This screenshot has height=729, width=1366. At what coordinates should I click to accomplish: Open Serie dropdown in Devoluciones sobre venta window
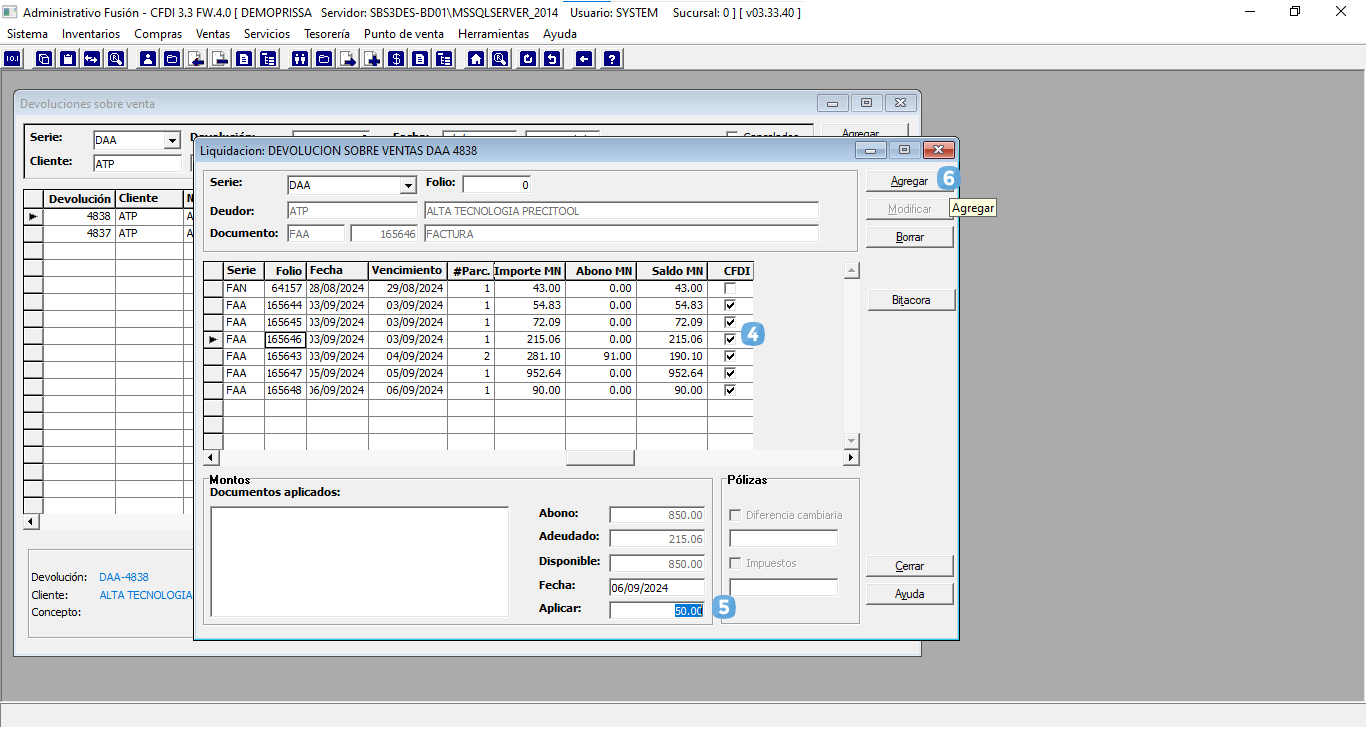[x=171, y=141]
